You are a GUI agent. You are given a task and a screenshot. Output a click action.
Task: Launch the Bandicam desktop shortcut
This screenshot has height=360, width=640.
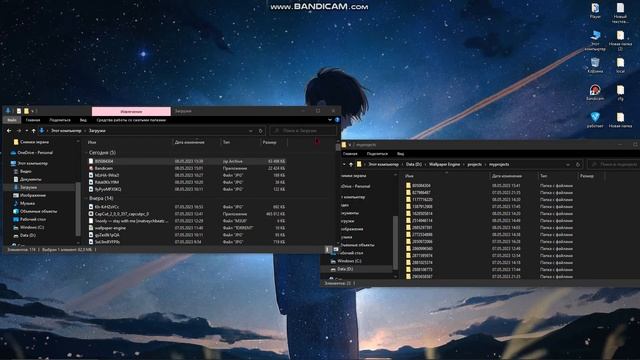click(595, 93)
